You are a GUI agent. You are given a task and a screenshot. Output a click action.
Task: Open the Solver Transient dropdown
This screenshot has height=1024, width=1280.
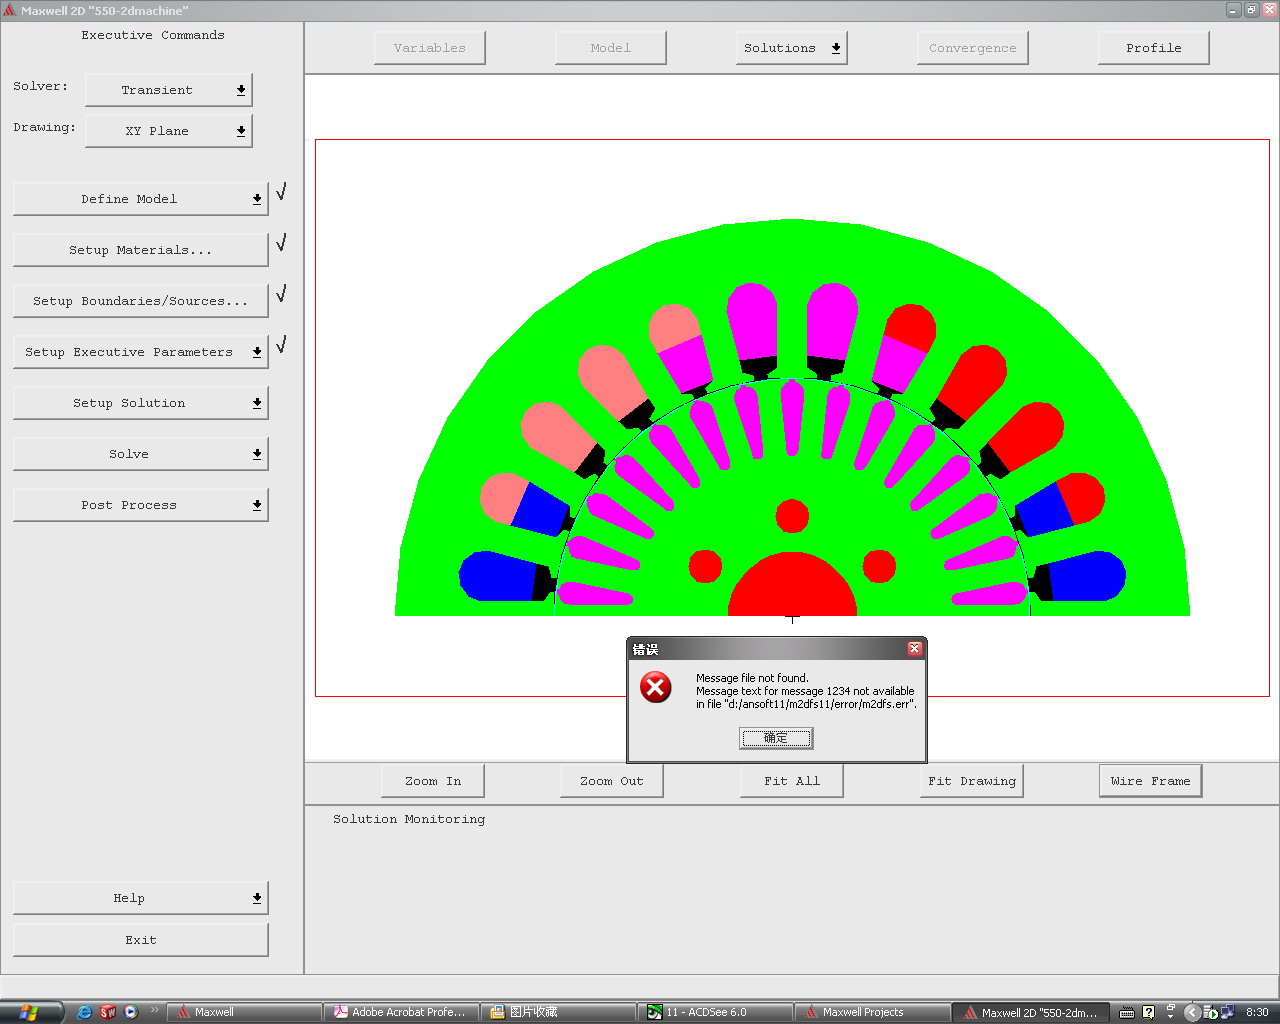(x=168, y=90)
